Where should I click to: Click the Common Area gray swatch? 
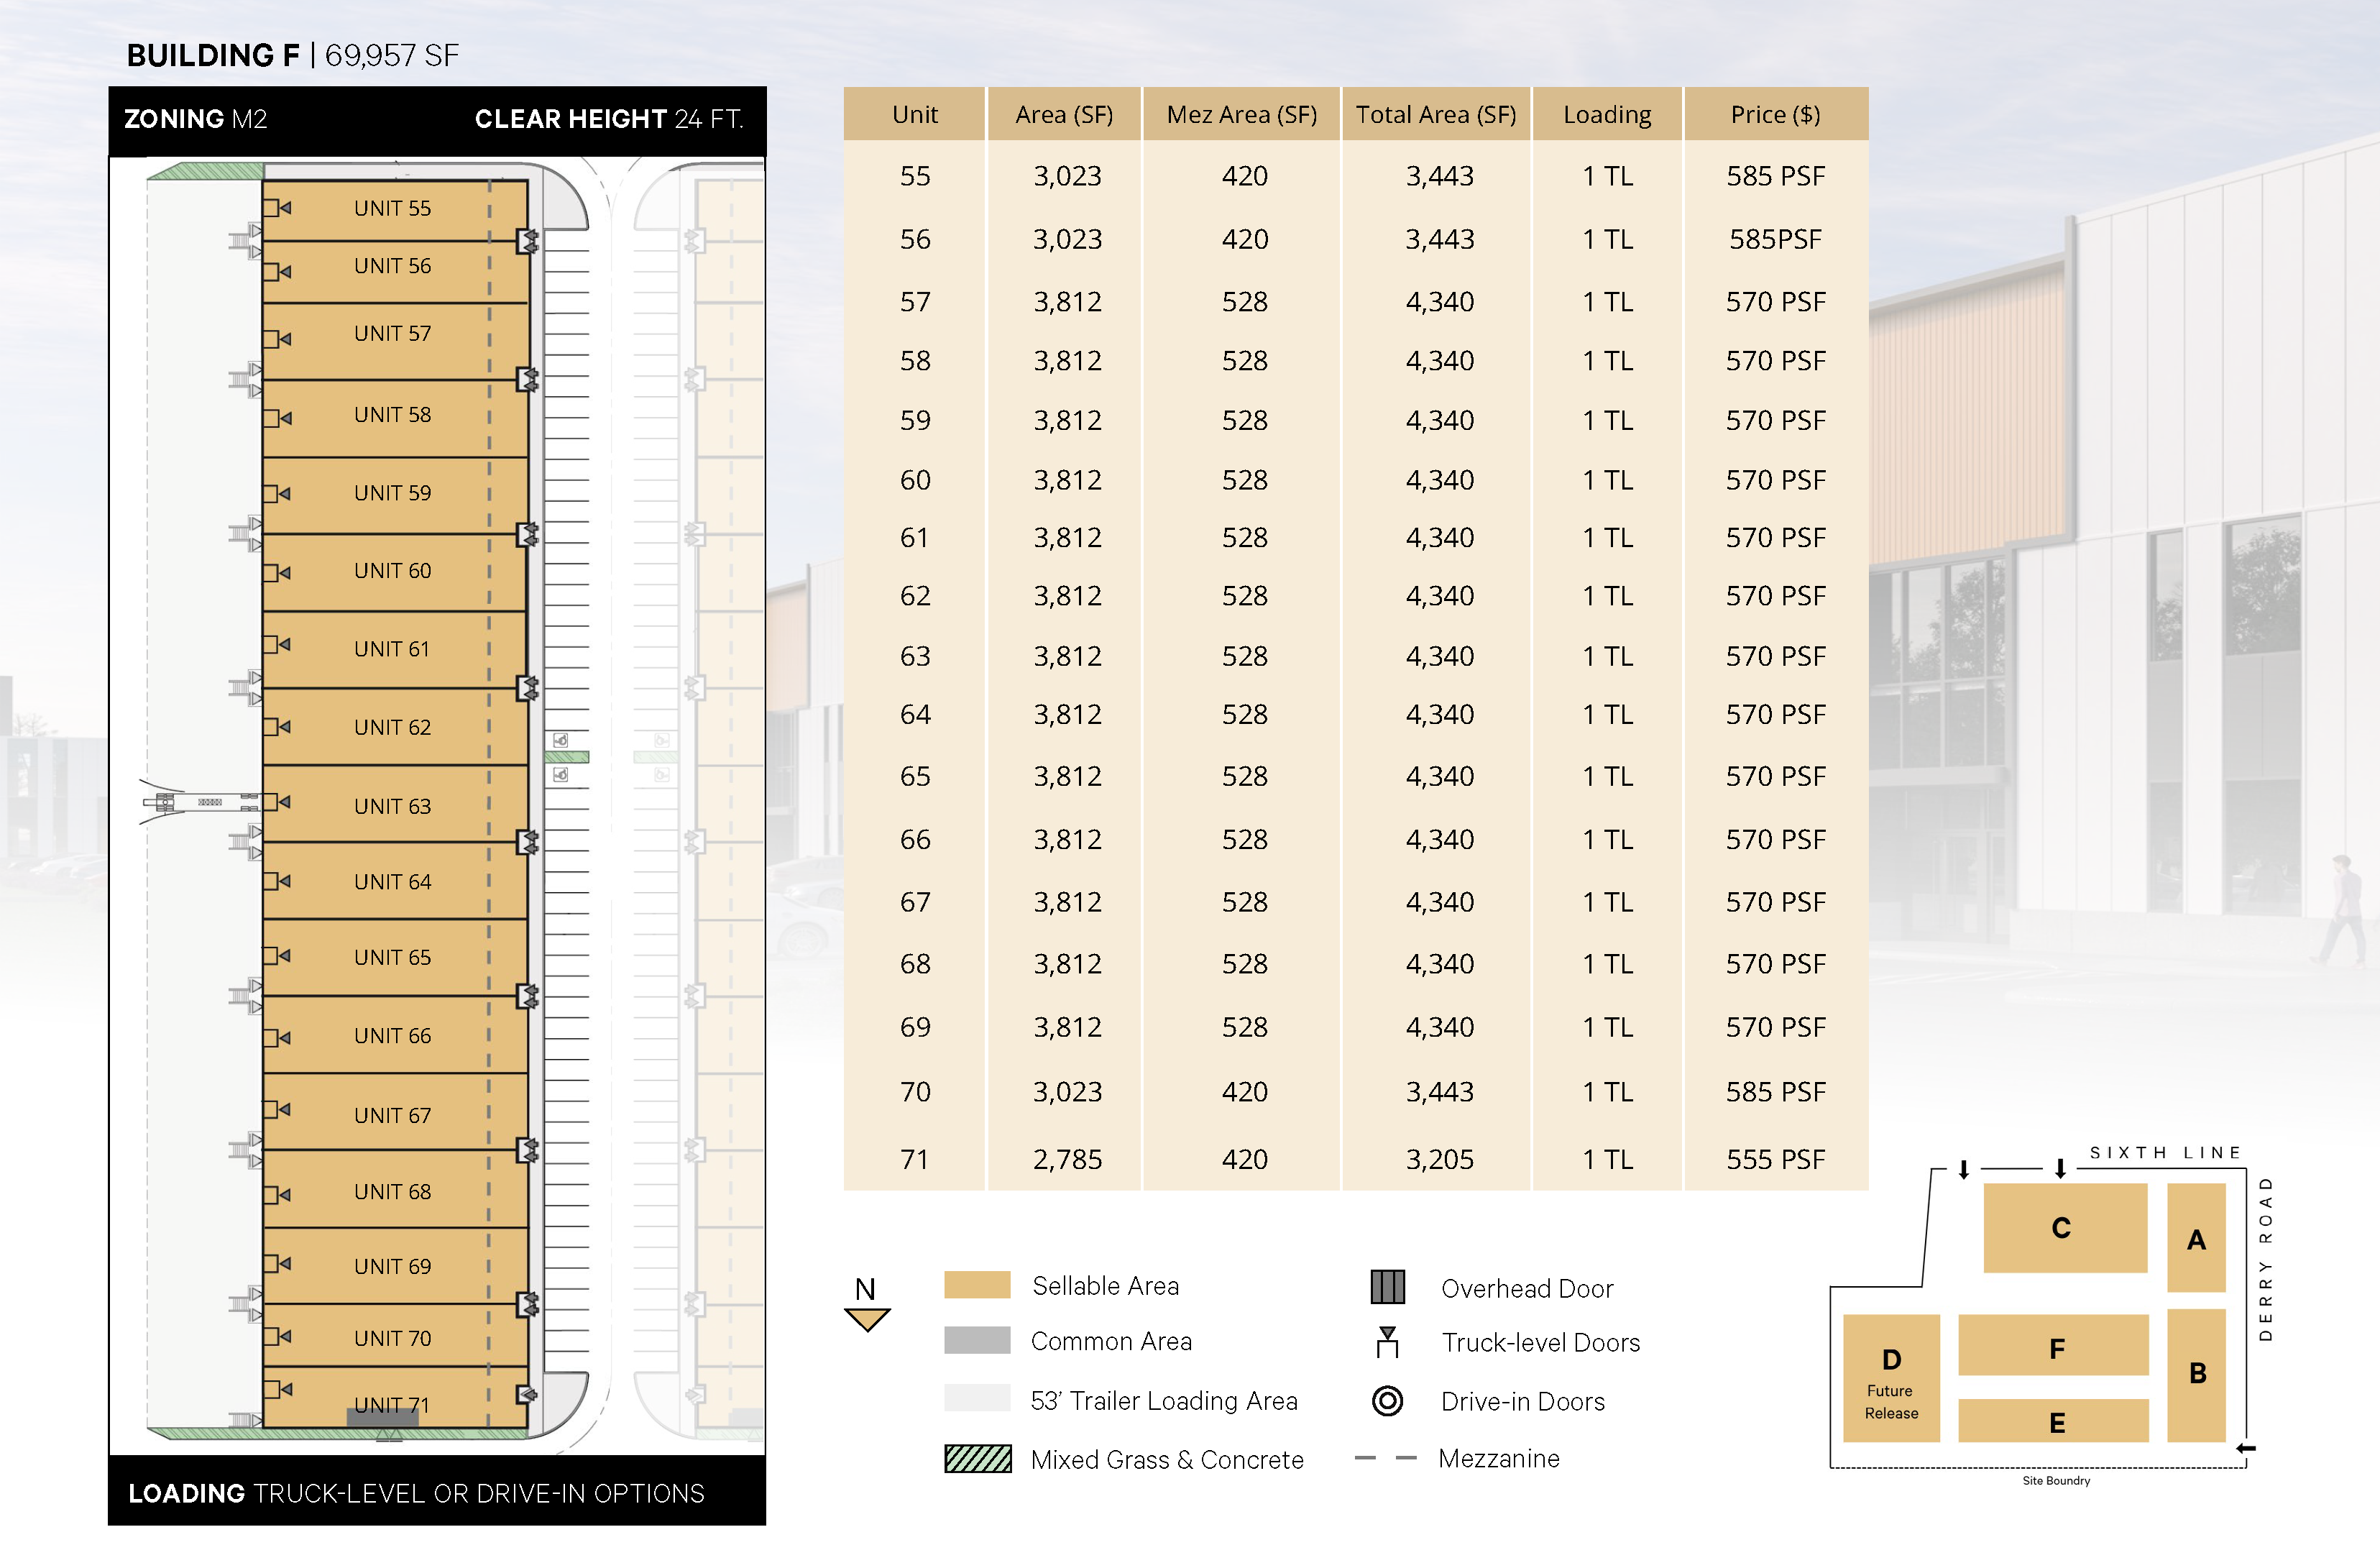coord(977,1340)
